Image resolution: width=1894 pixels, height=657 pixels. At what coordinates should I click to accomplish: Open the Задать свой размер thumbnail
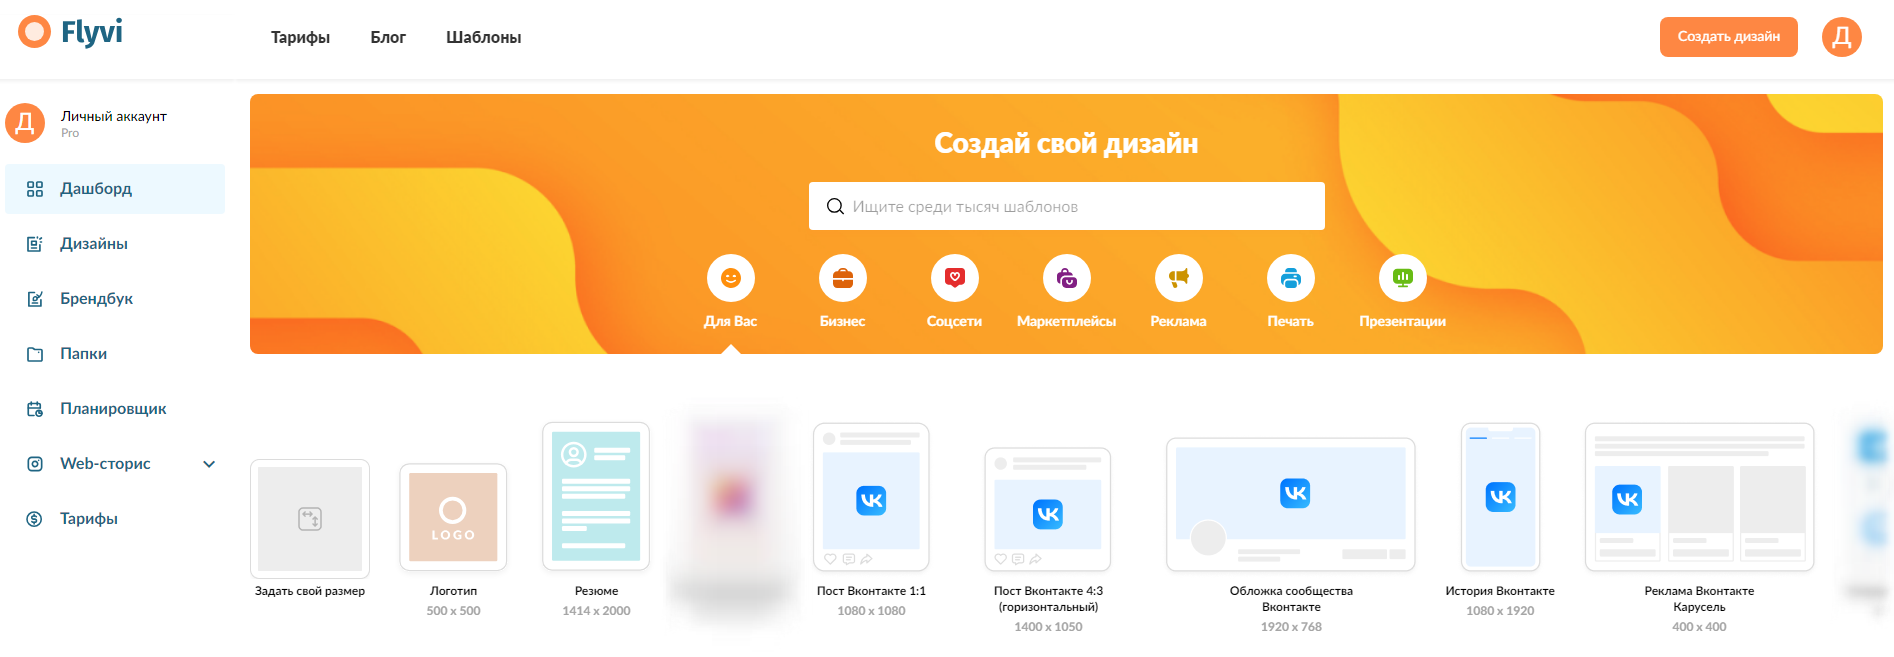310,519
